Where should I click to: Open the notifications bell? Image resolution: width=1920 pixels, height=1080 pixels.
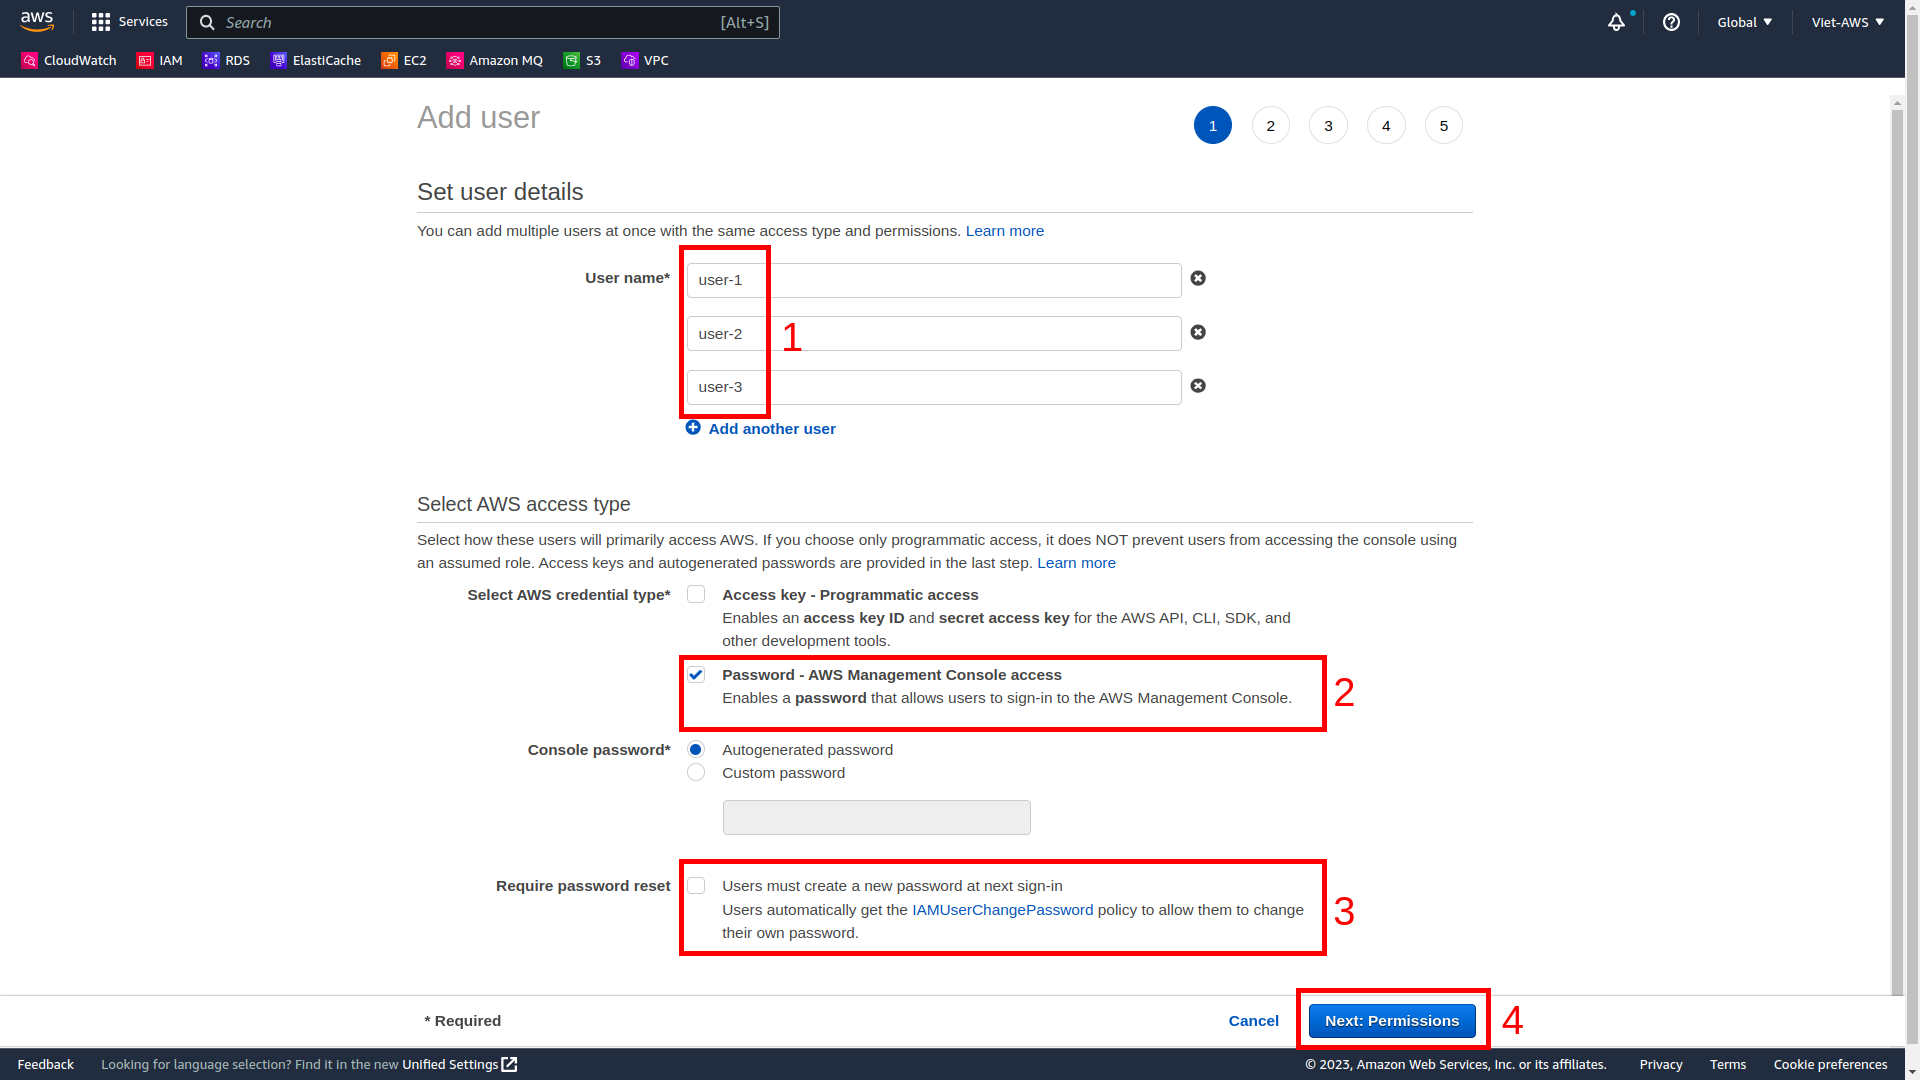(x=1616, y=22)
